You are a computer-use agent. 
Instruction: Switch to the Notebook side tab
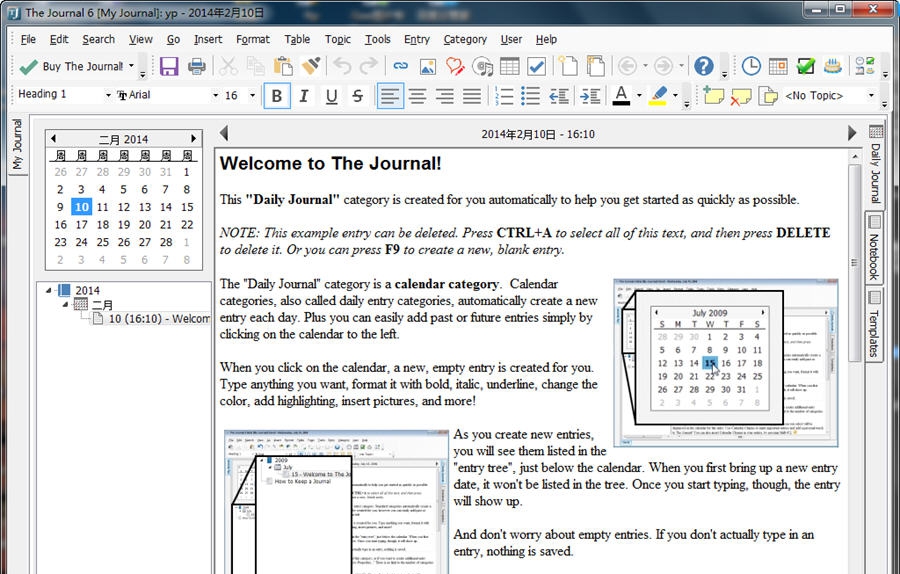point(874,248)
